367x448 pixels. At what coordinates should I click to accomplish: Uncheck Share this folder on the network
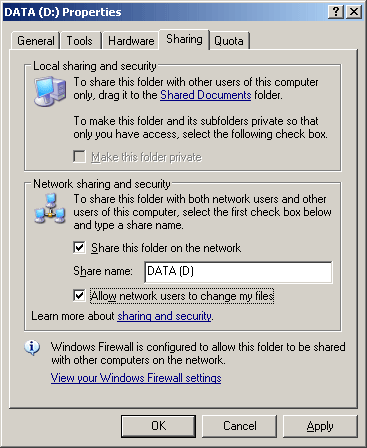79,248
